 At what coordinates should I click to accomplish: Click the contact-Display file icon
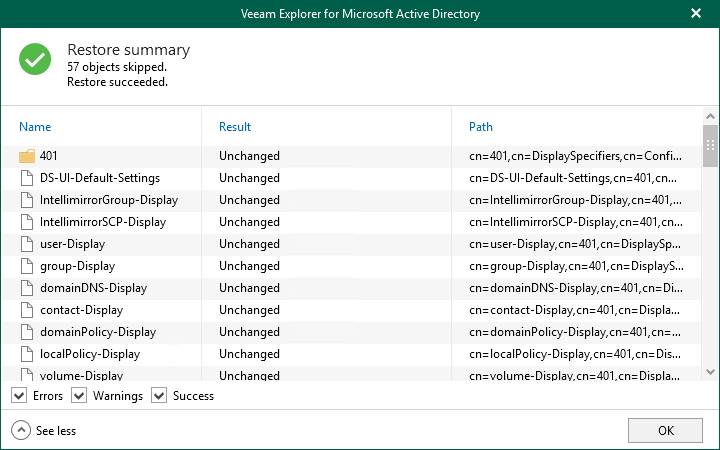(27, 310)
